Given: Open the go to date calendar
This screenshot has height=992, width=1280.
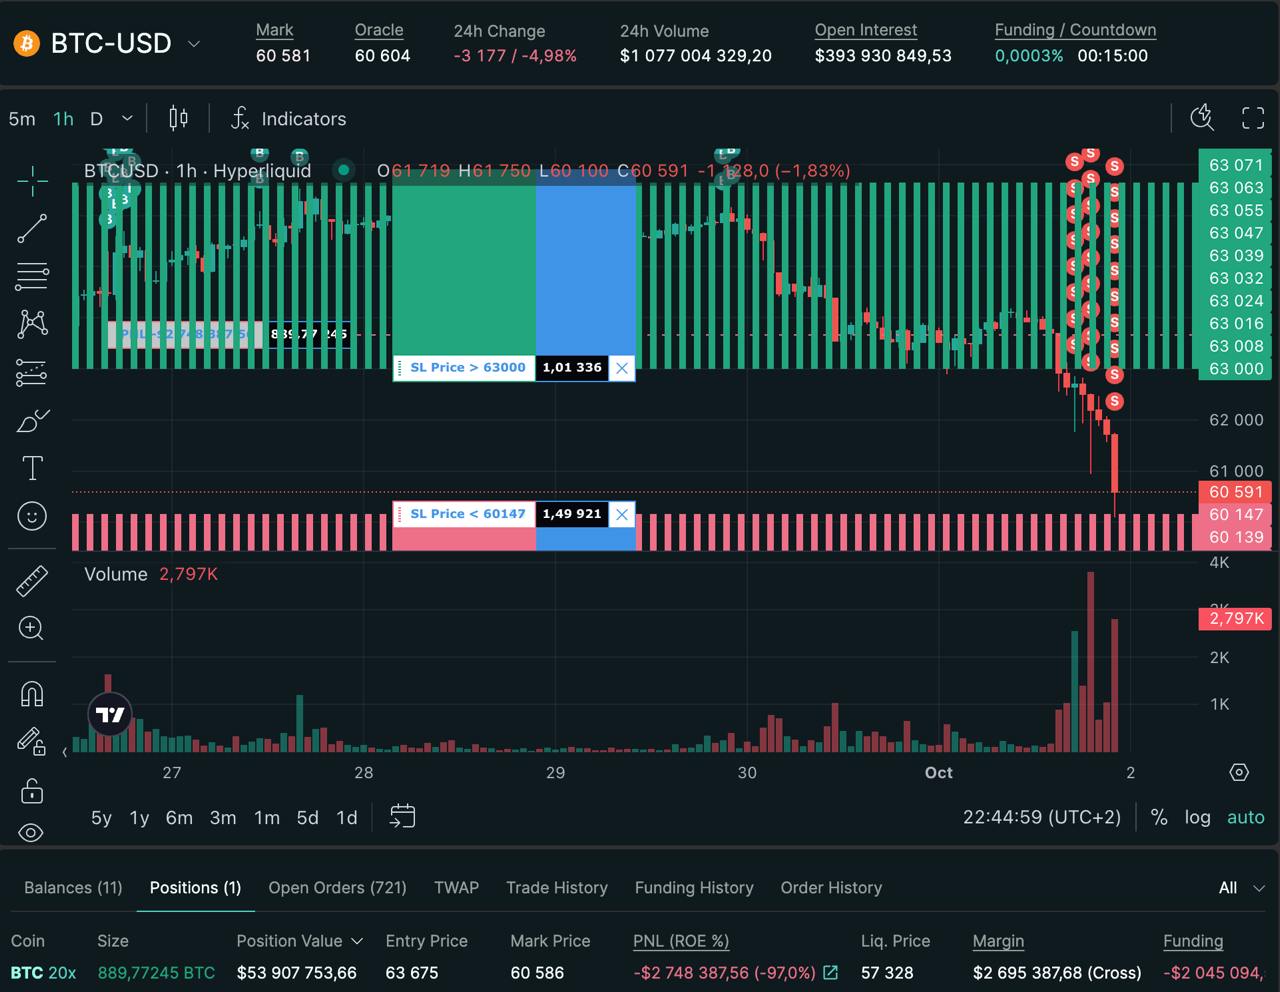Looking at the screenshot, I should 402,817.
